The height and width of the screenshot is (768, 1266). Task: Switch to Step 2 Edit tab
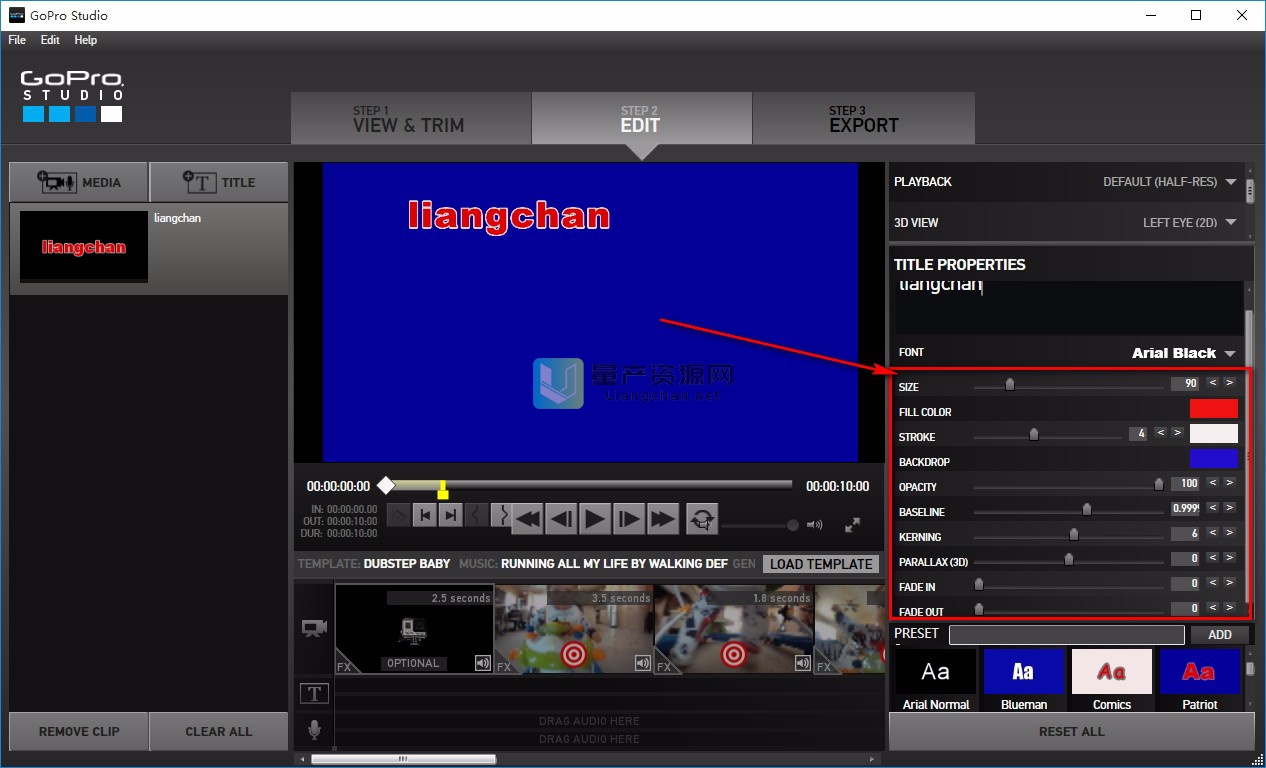(x=641, y=119)
